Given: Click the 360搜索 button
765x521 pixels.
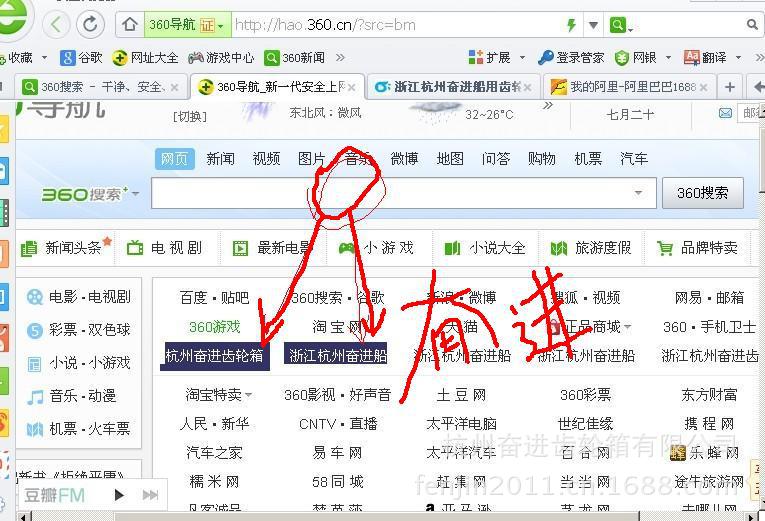Looking at the screenshot, I should (703, 193).
